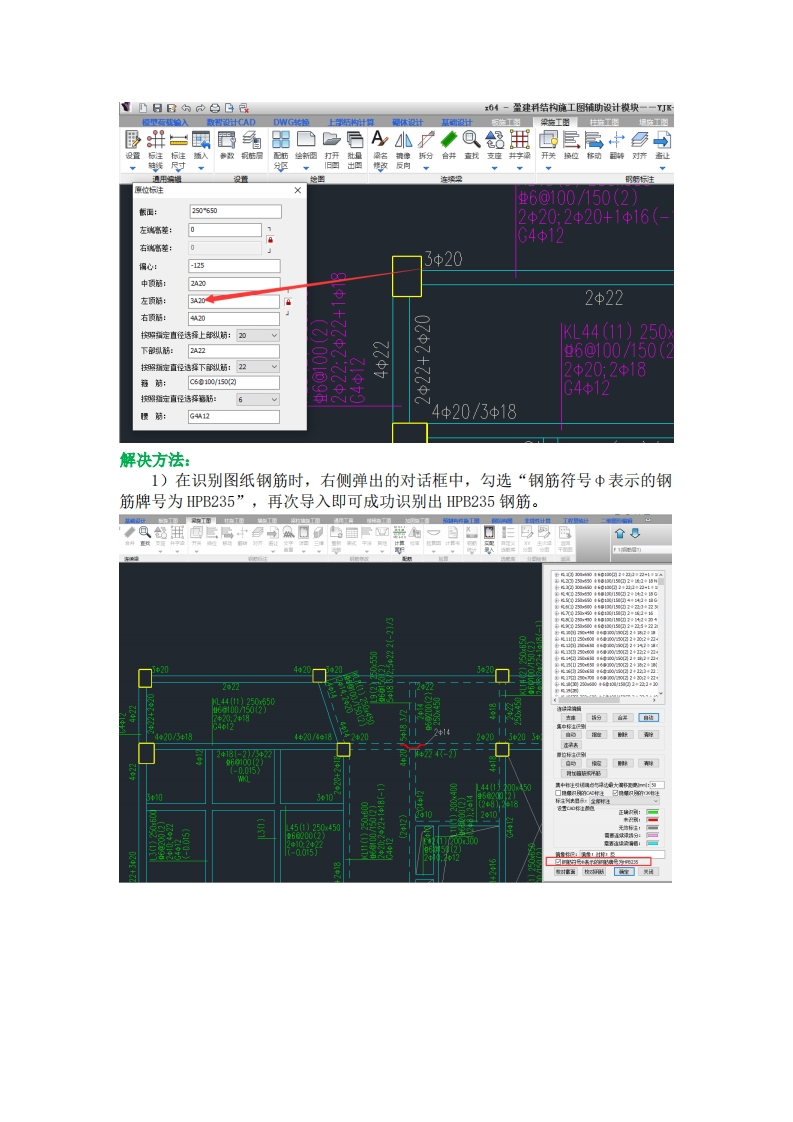Image resolution: width=793 pixels, height=1122 pixels.
Task: Click the highlighted 自动 button under 连续梁编辑
Action: (x=648, y=718)
